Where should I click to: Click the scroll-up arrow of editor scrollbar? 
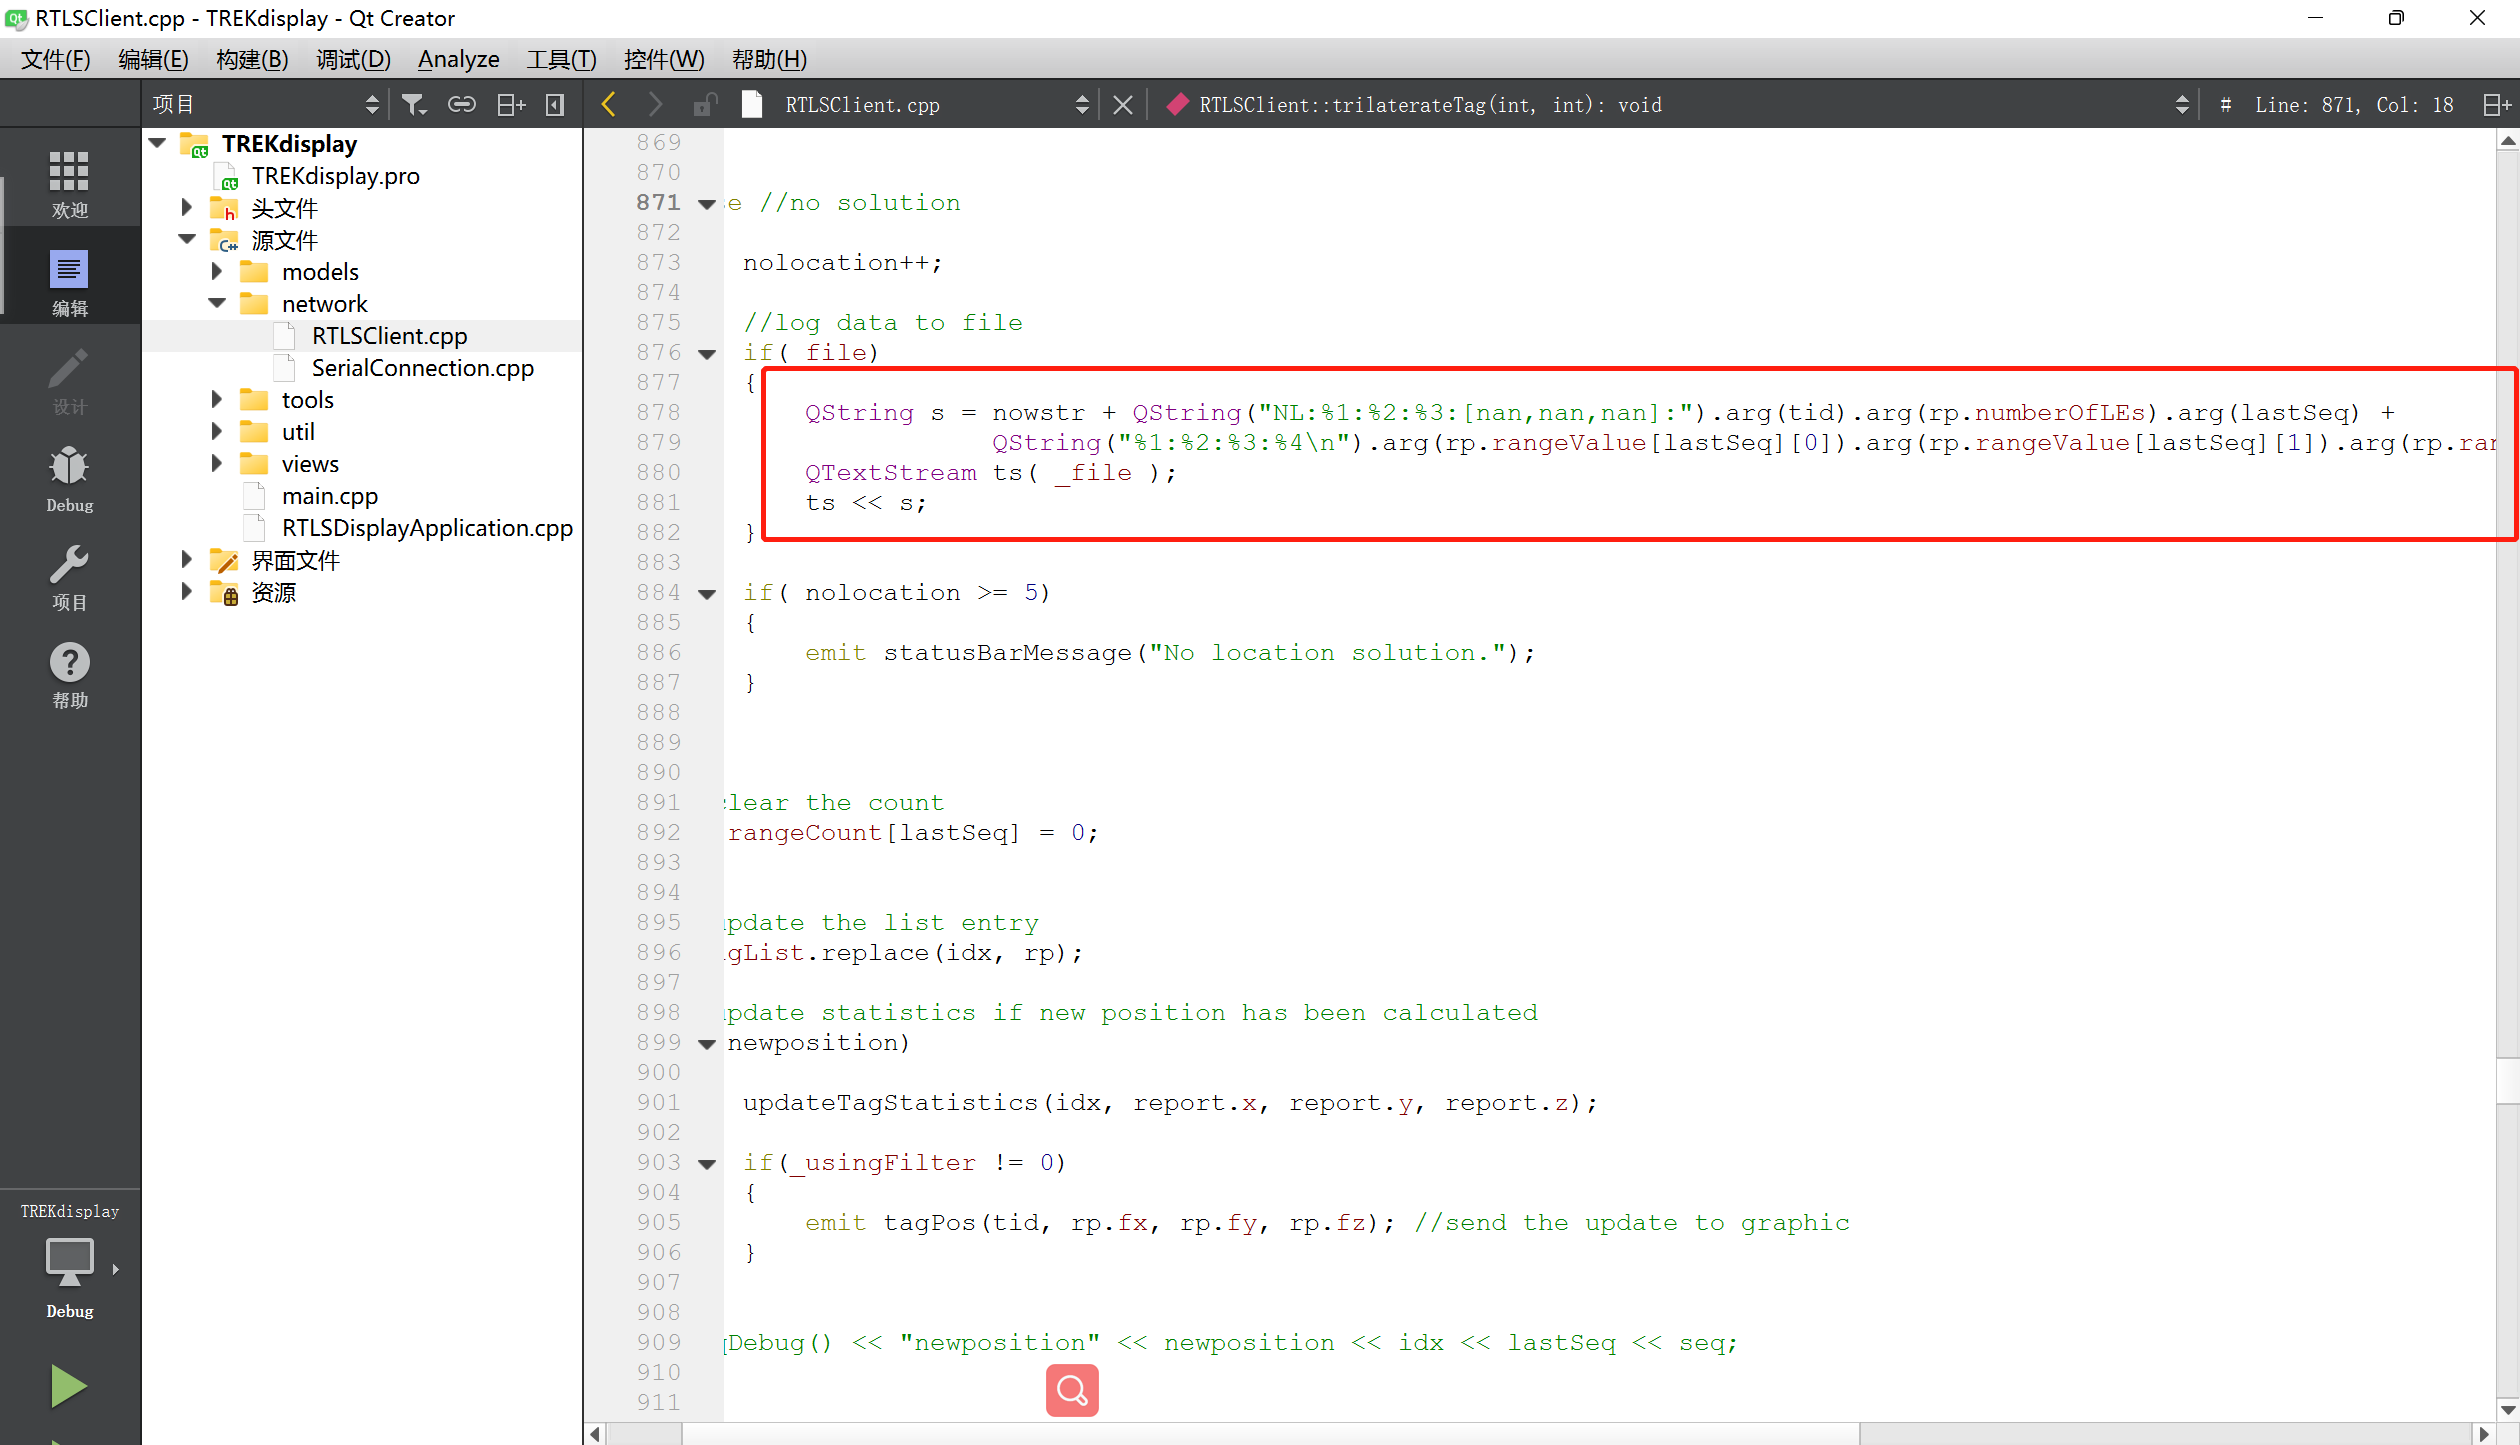click(2507, 141)
